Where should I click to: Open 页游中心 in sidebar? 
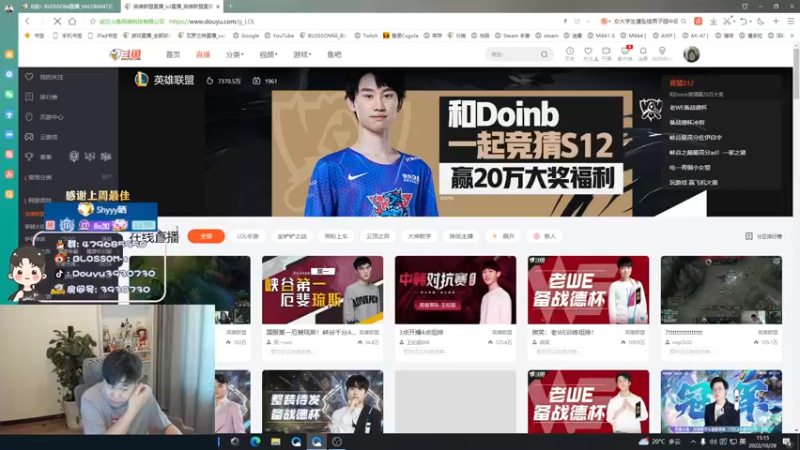[51, 117]
